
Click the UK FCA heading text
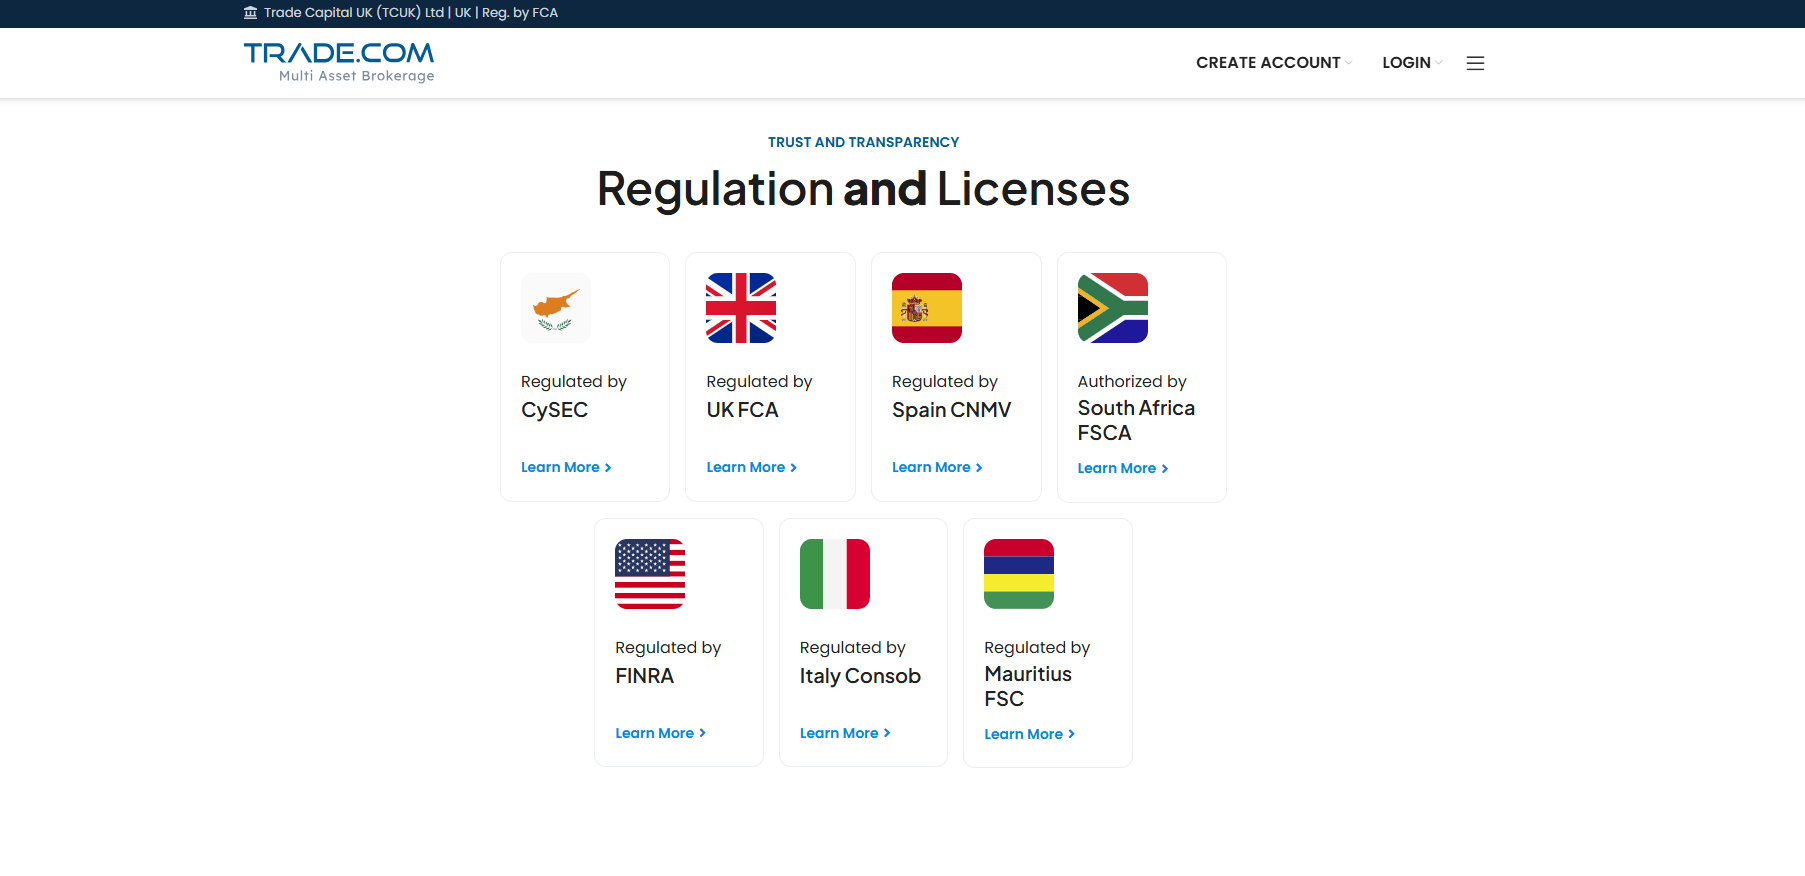pos(742,410)
